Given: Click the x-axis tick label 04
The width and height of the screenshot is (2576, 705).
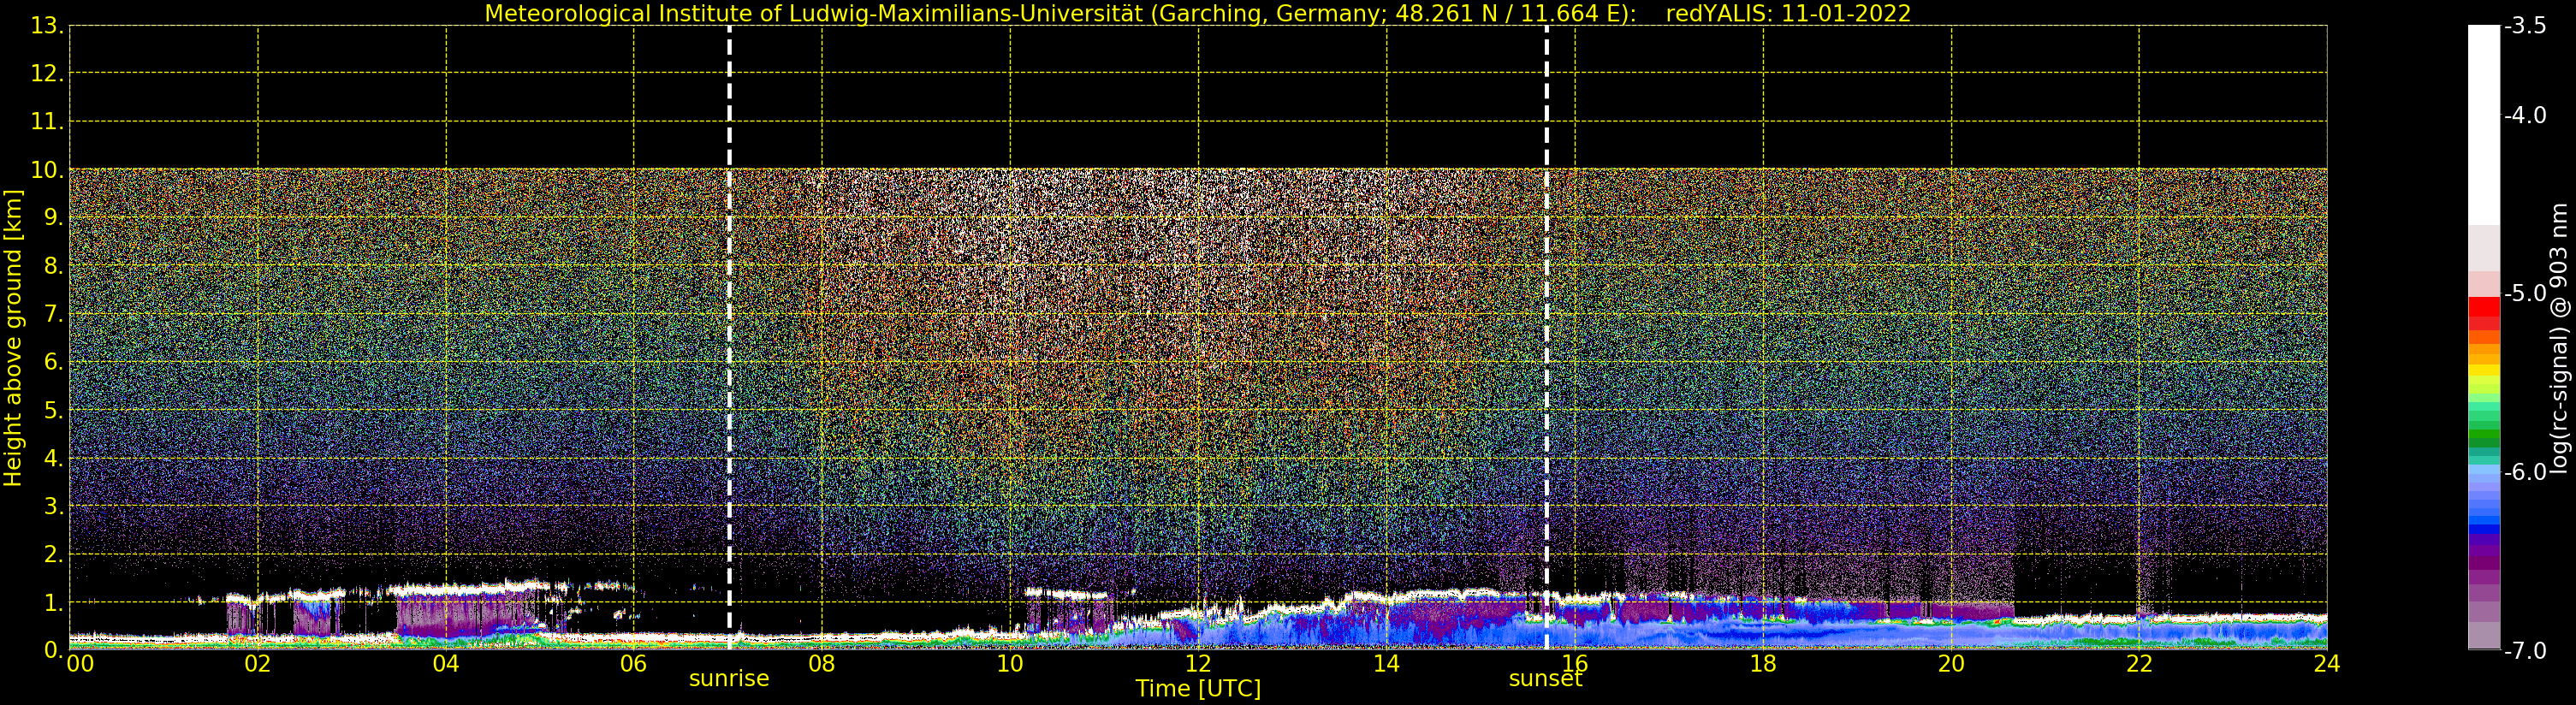Looking at the screenshot, I should coord(446,664).
